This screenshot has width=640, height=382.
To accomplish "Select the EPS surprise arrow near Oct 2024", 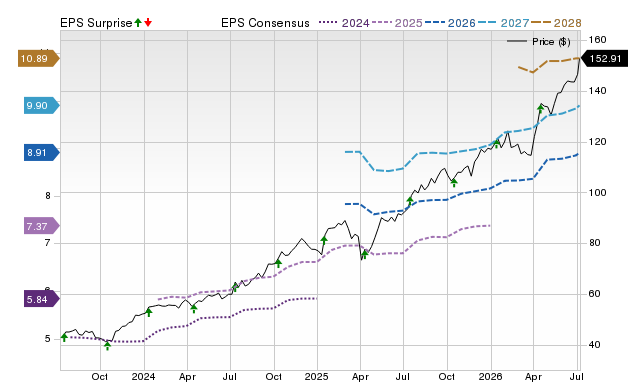I will coord(278,263).
